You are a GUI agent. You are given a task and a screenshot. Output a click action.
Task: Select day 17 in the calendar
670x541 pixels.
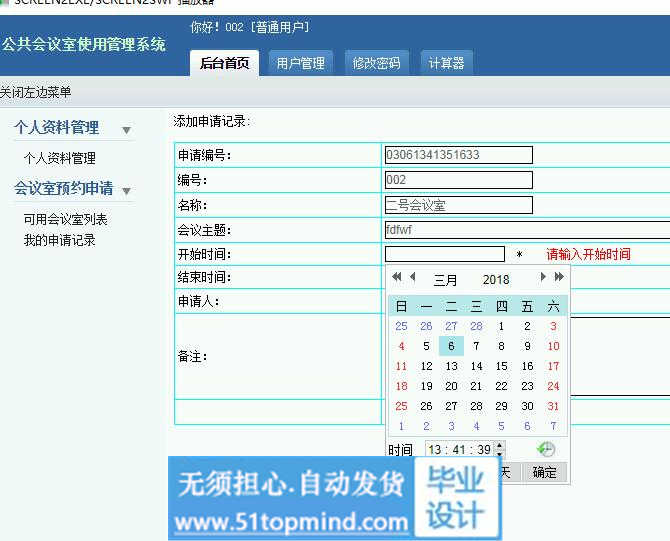(x=553, y=366)
